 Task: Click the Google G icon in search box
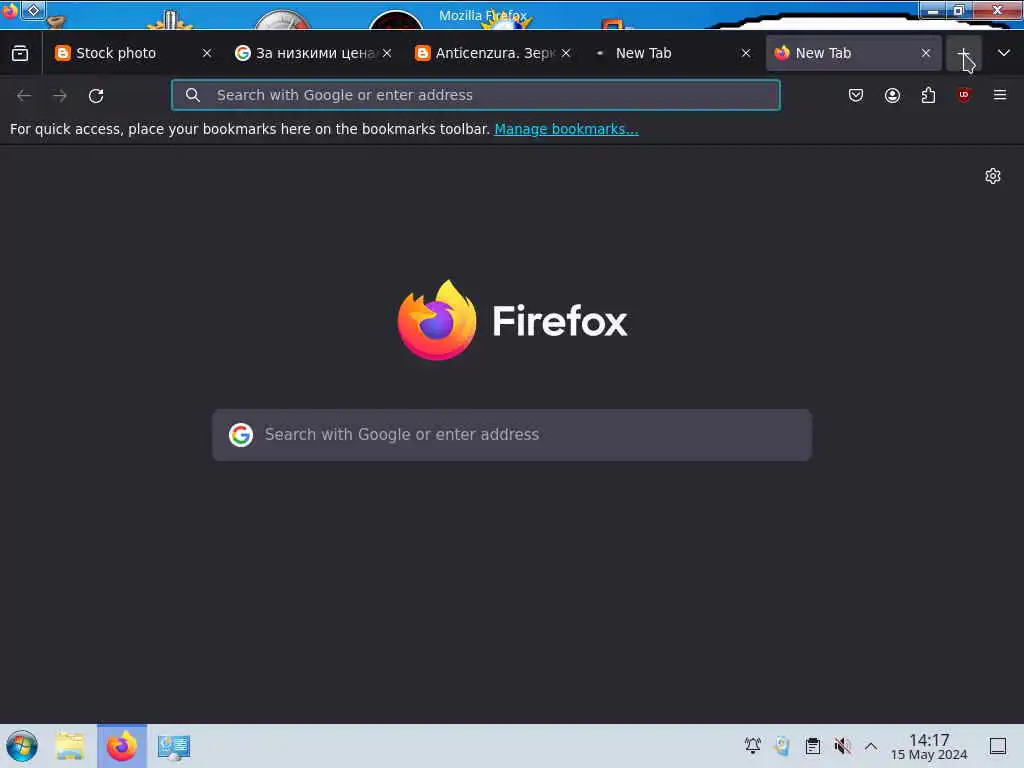point(241,435)
